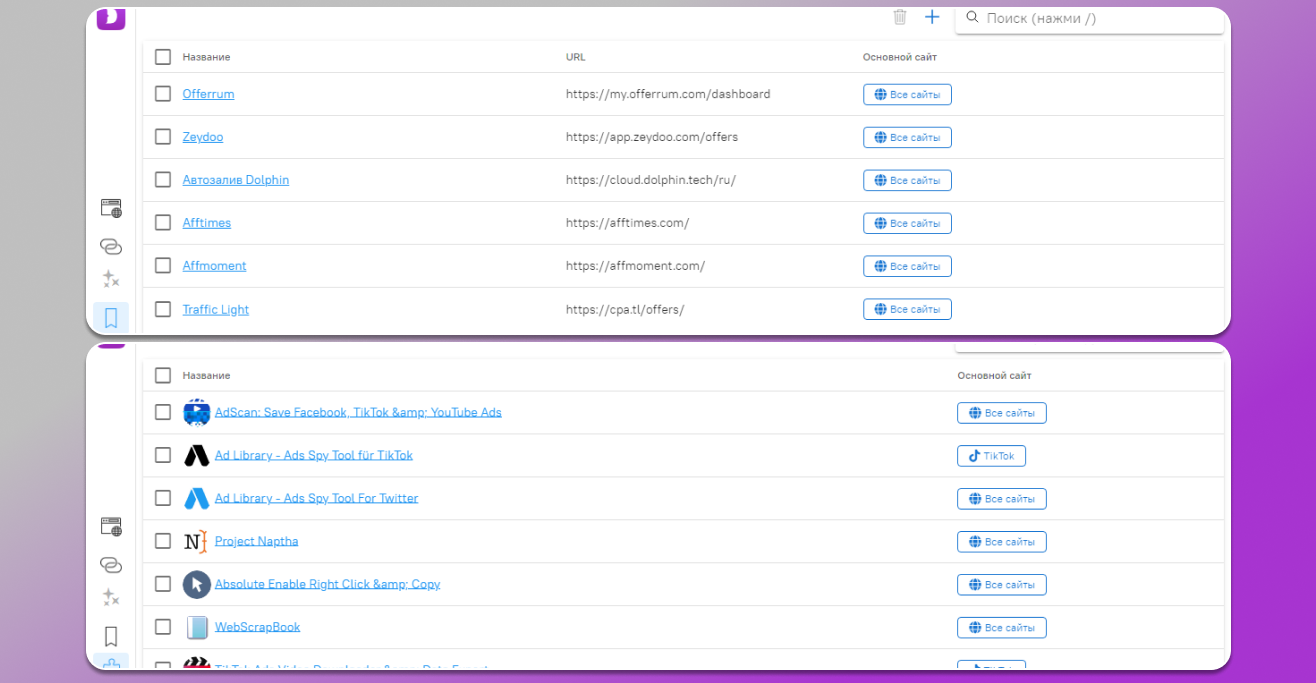1316x683 pixels.
Task: Click the plus icon to add bookmark
Action: tap(932, 17)
